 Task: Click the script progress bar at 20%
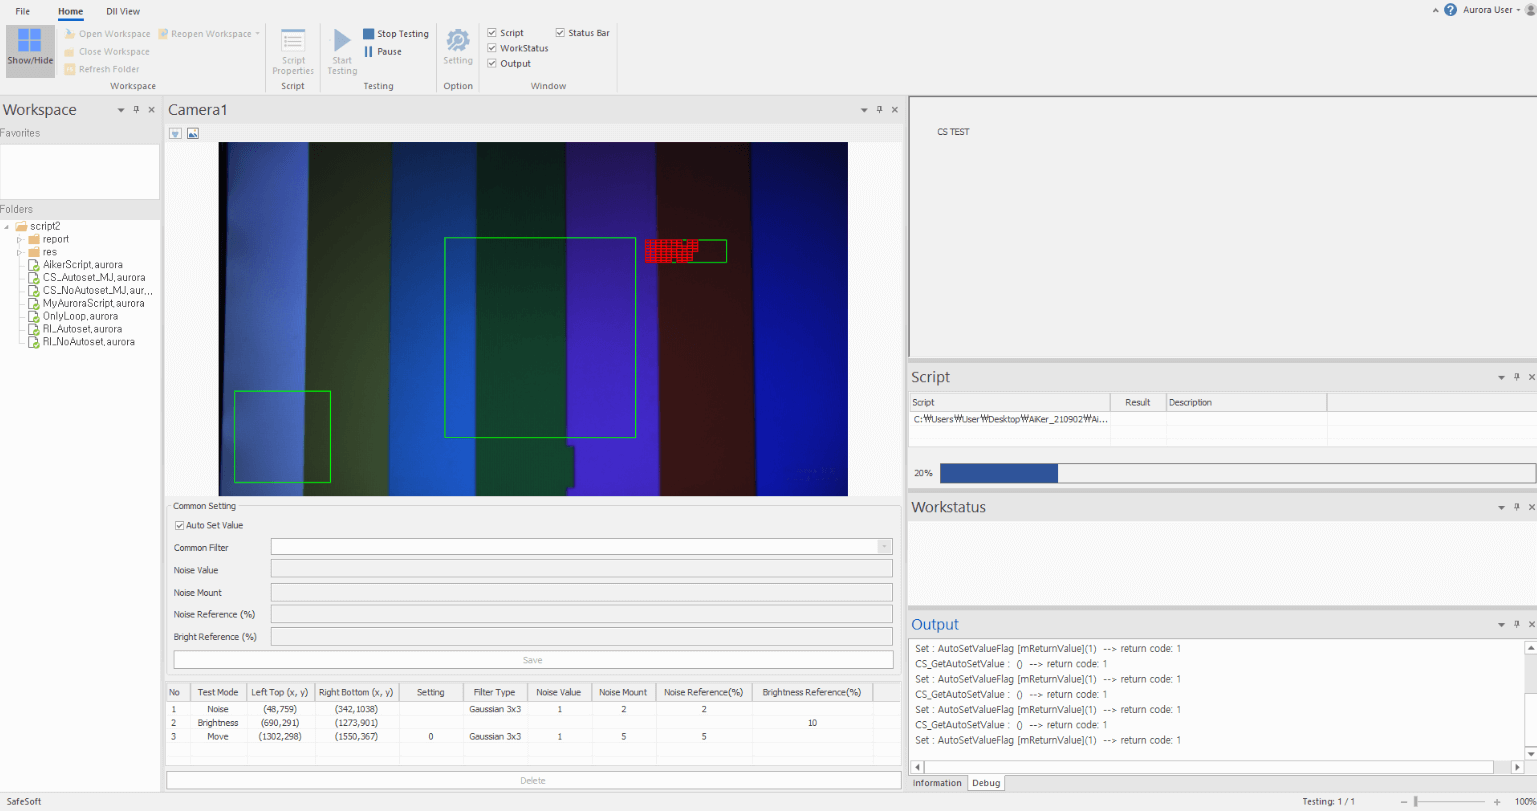click(1237, 473)
